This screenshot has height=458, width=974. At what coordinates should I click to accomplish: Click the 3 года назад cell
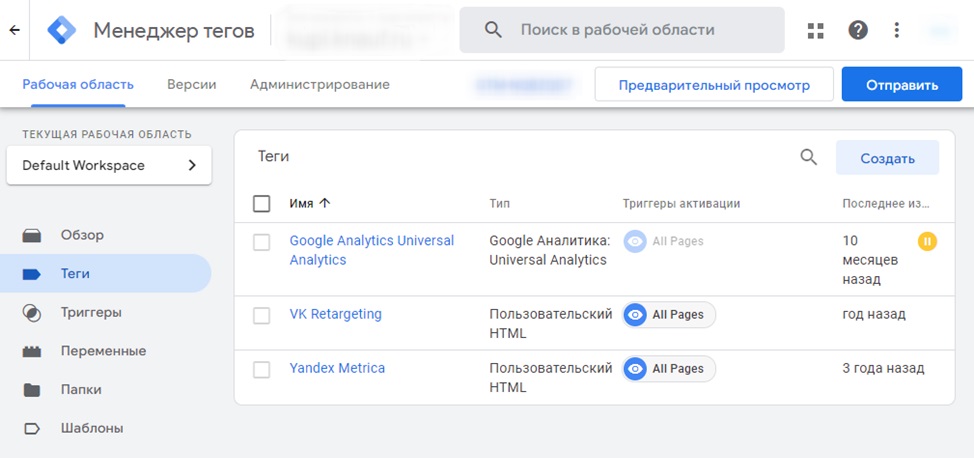[883, 369]
